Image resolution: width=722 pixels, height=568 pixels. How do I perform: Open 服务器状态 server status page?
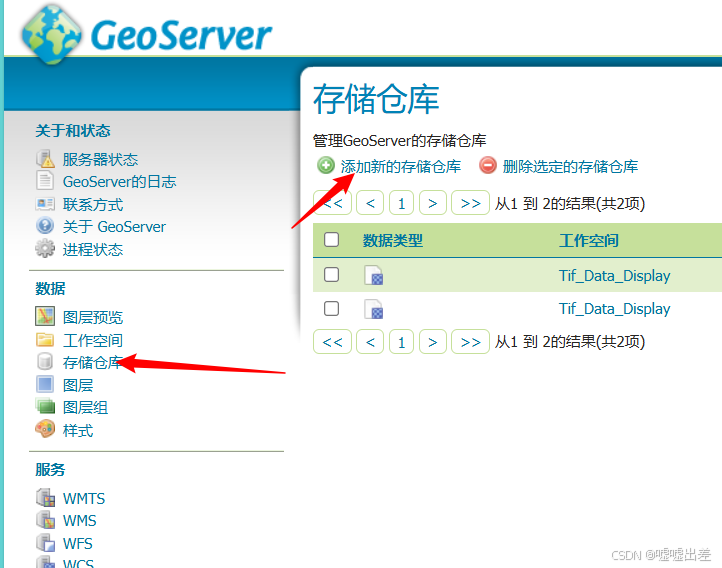point(100,159)
